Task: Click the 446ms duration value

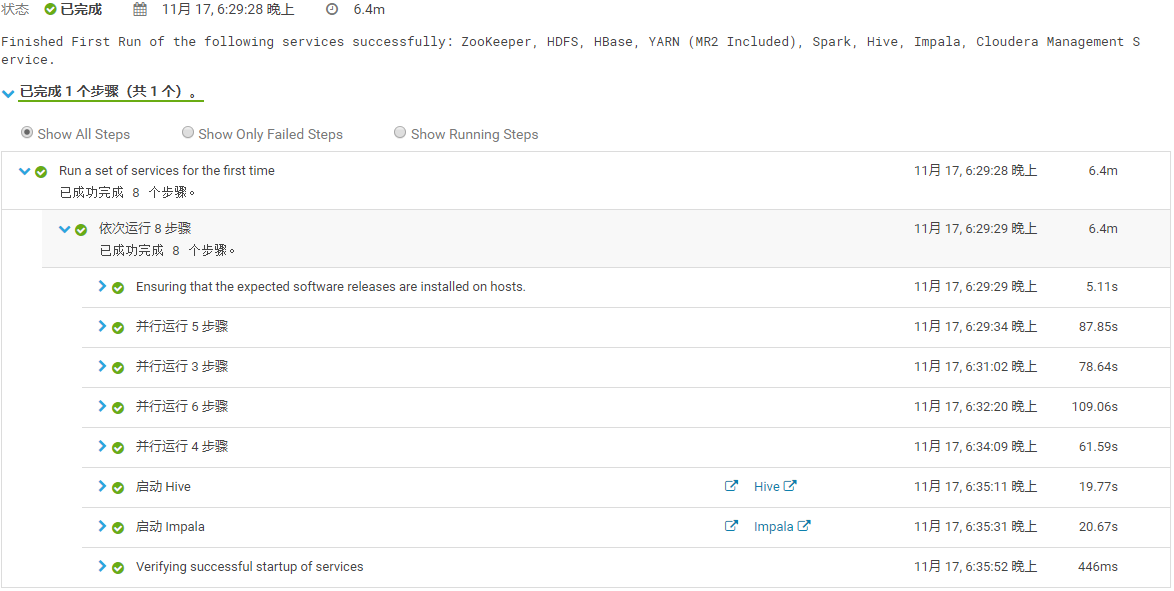Action: (x=1098, y=567)
